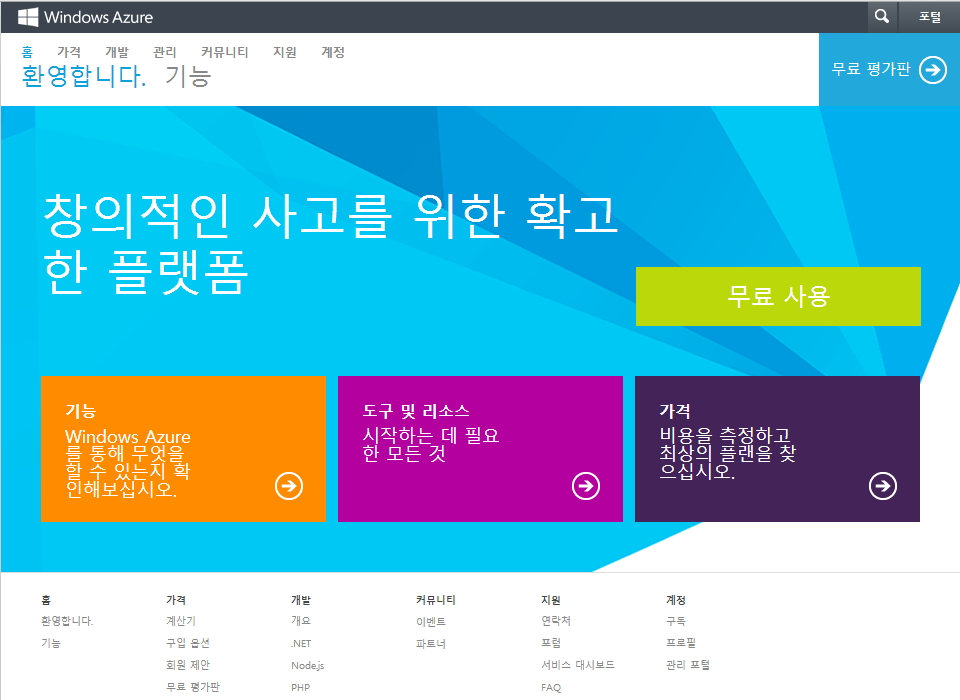The height and width of the screenshot is (700, 960).
Task: Open search with the magnifier icon
Action: pyautogui.click(x=882, y=17)
